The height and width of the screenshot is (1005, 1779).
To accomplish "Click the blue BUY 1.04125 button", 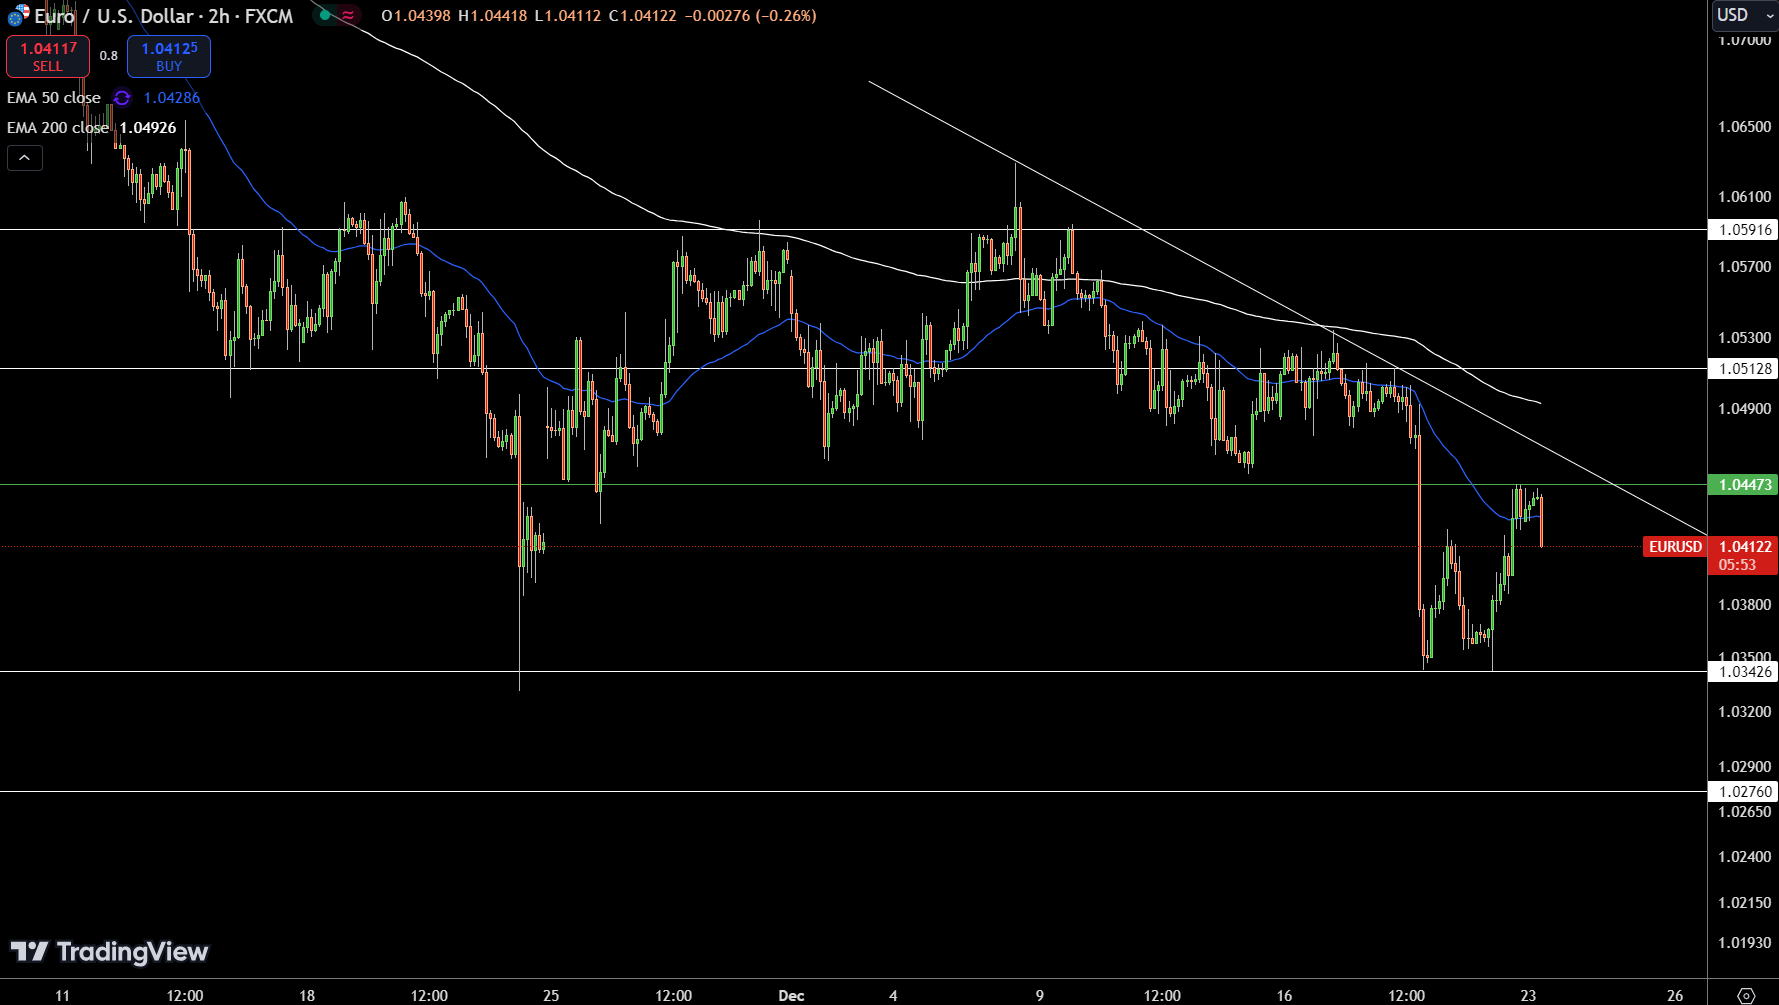I will point(169,56).
